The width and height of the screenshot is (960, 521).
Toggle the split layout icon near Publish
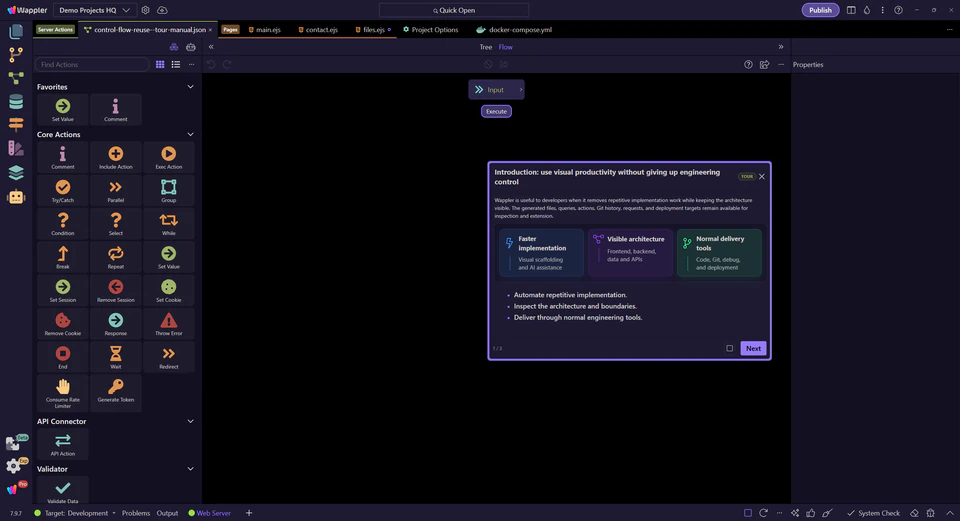click(851, 10)
